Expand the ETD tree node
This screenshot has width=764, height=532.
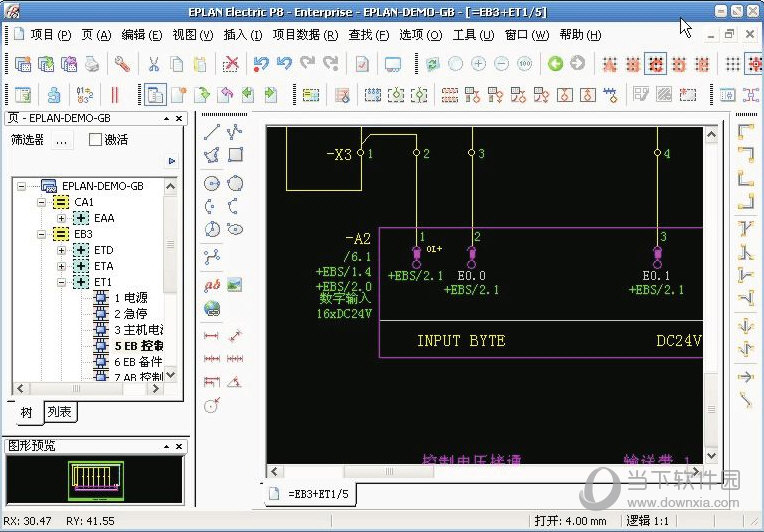click(61, 250)
